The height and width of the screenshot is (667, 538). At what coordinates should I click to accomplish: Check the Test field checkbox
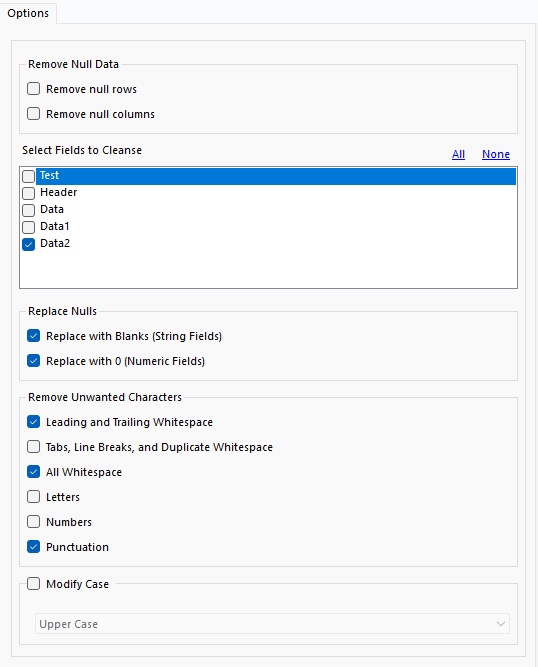(x=28, y=176)
